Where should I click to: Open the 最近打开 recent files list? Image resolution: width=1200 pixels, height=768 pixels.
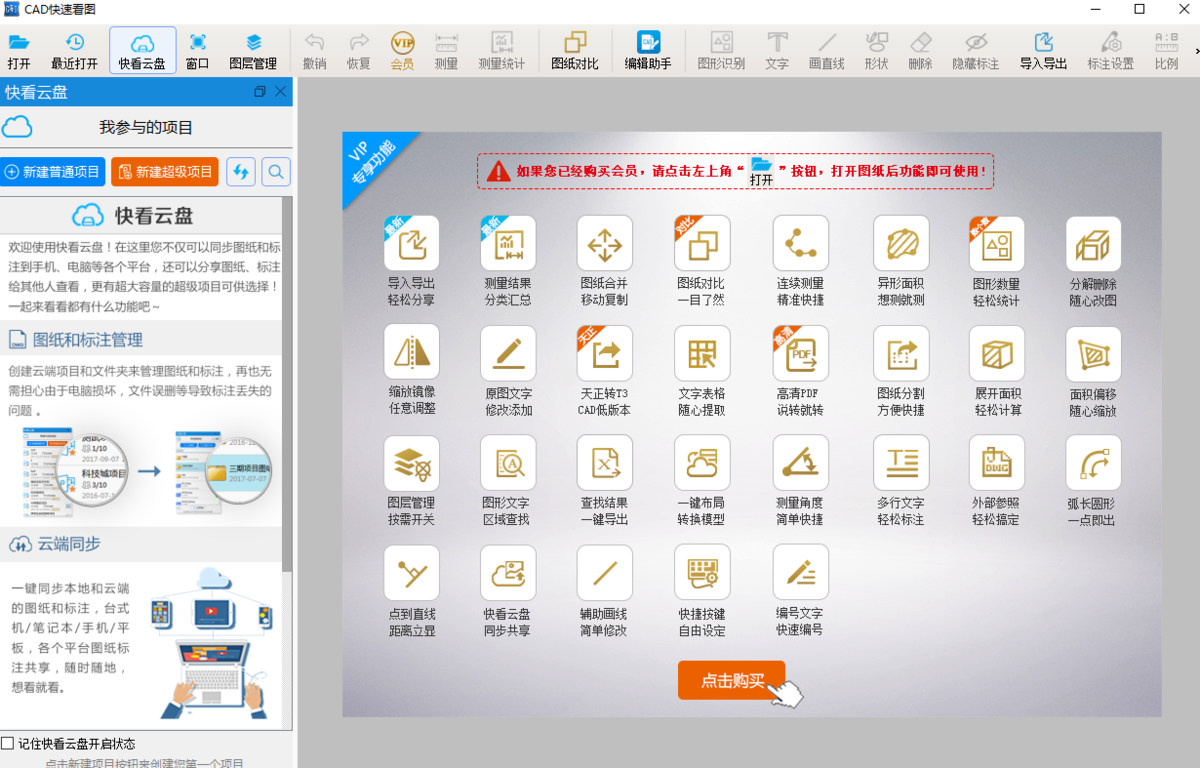(x=75, y=51)
